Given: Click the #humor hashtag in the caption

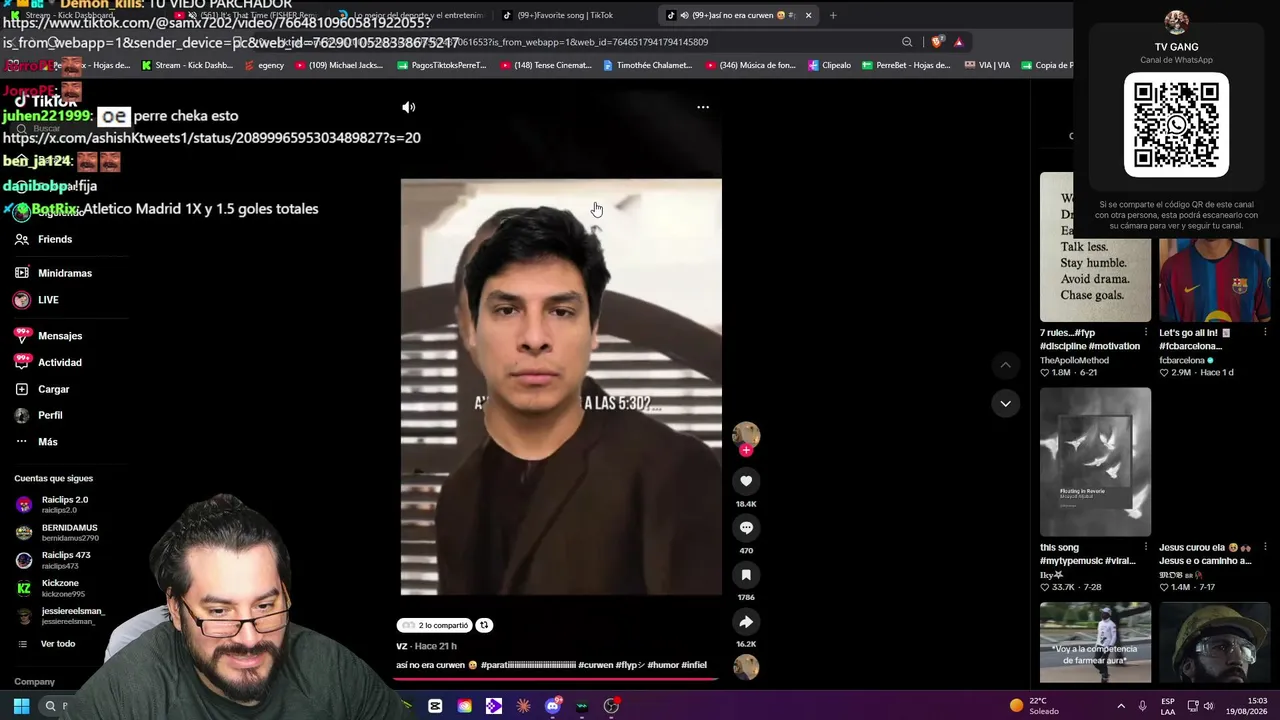Looking at the screenshot, I should (663, 665).
